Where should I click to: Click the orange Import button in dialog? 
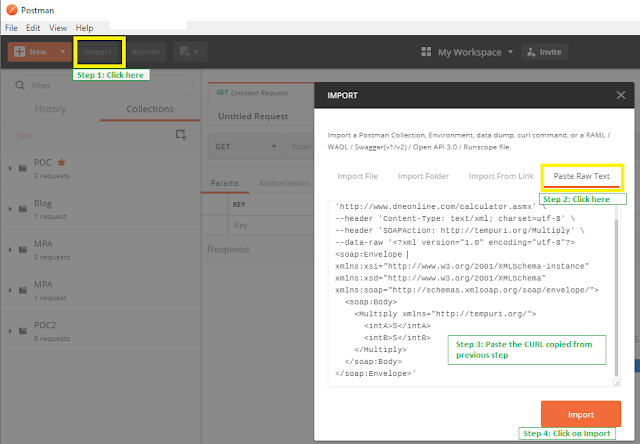[581, 414]
